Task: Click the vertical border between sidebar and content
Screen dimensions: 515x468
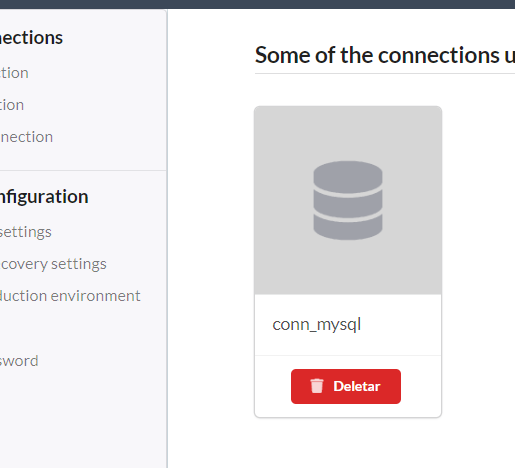Action: pyautogui.click(x=167, y=239)
